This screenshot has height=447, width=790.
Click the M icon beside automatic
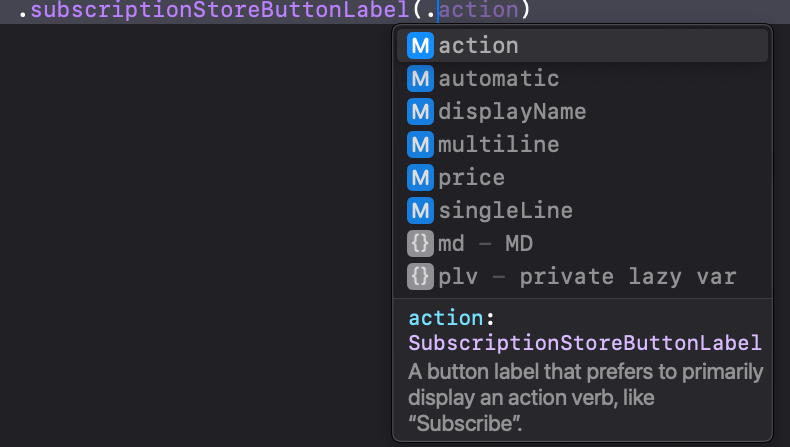[x=420, y=79]
